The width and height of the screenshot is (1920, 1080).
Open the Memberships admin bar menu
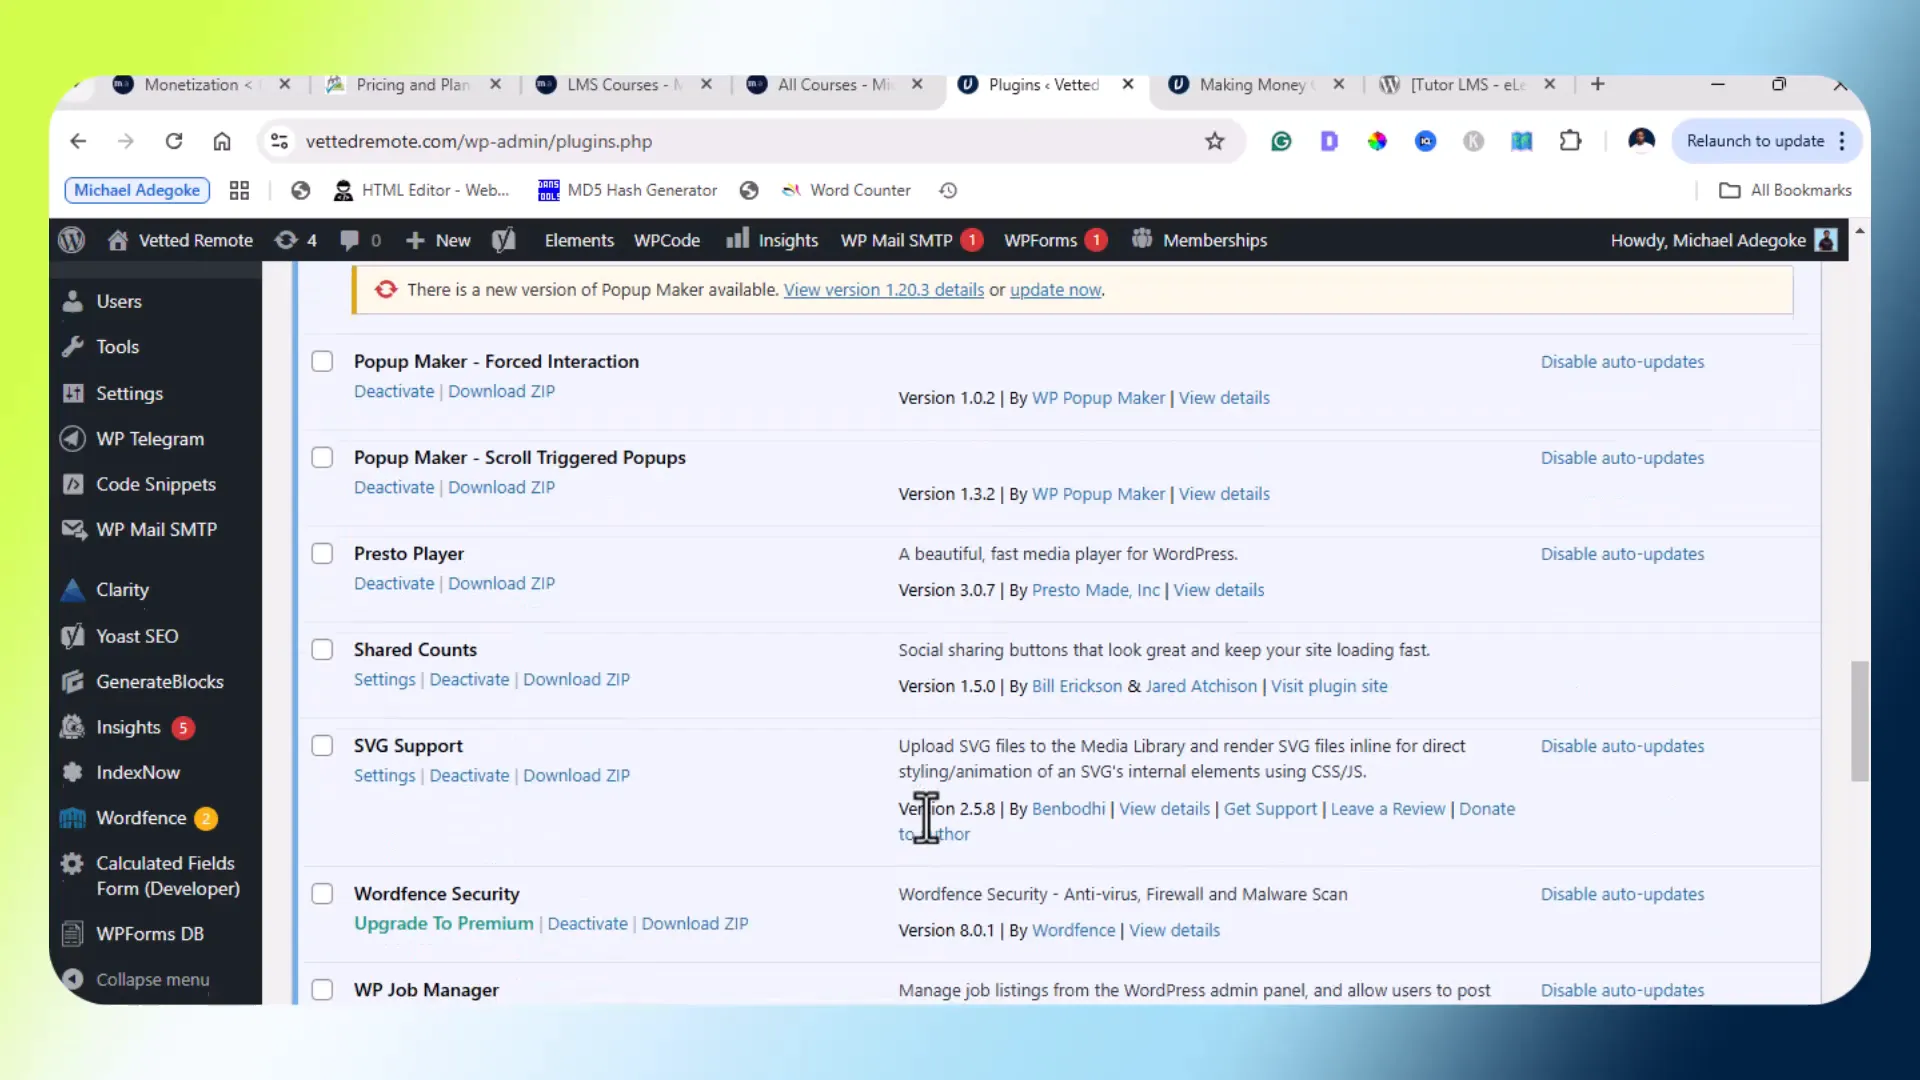tap(1199, 240)
